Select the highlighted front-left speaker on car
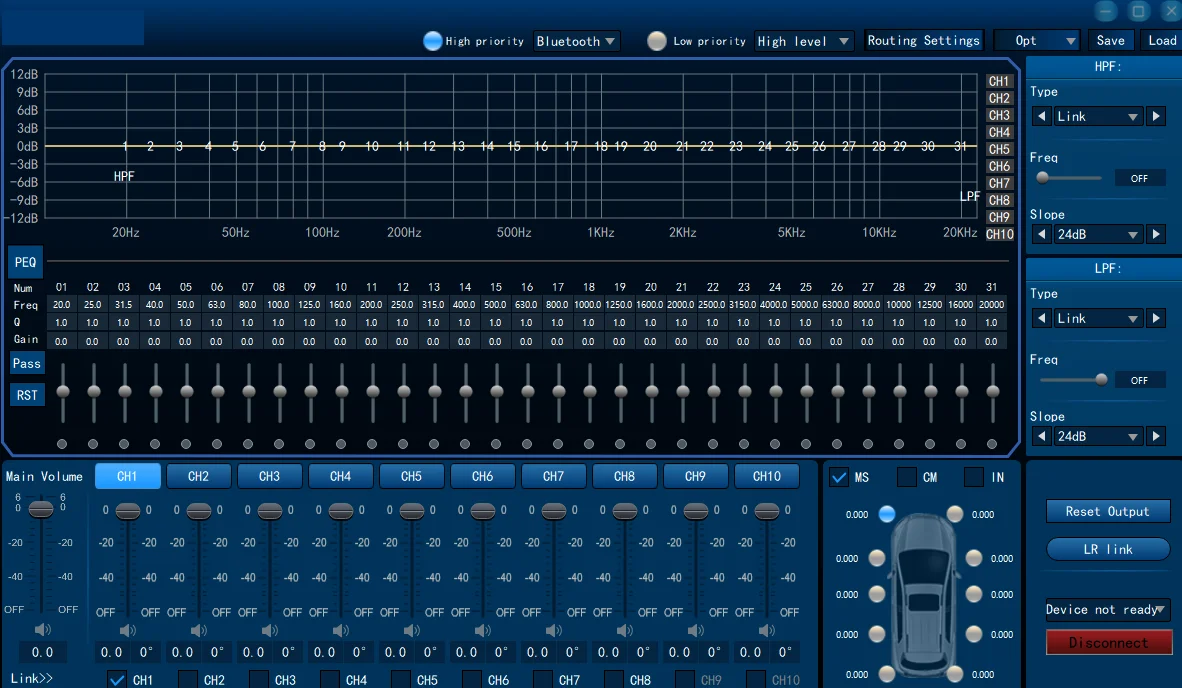 887,514
